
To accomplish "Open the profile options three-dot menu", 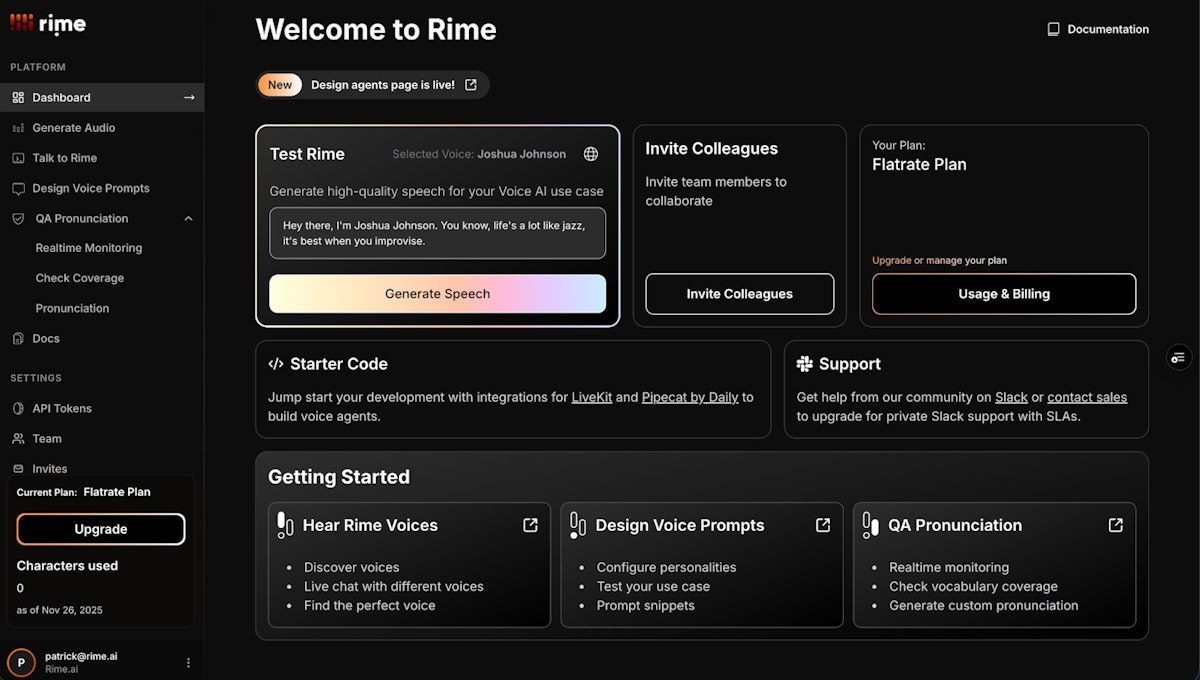I will pyautogui.click(x=188, y=662).
